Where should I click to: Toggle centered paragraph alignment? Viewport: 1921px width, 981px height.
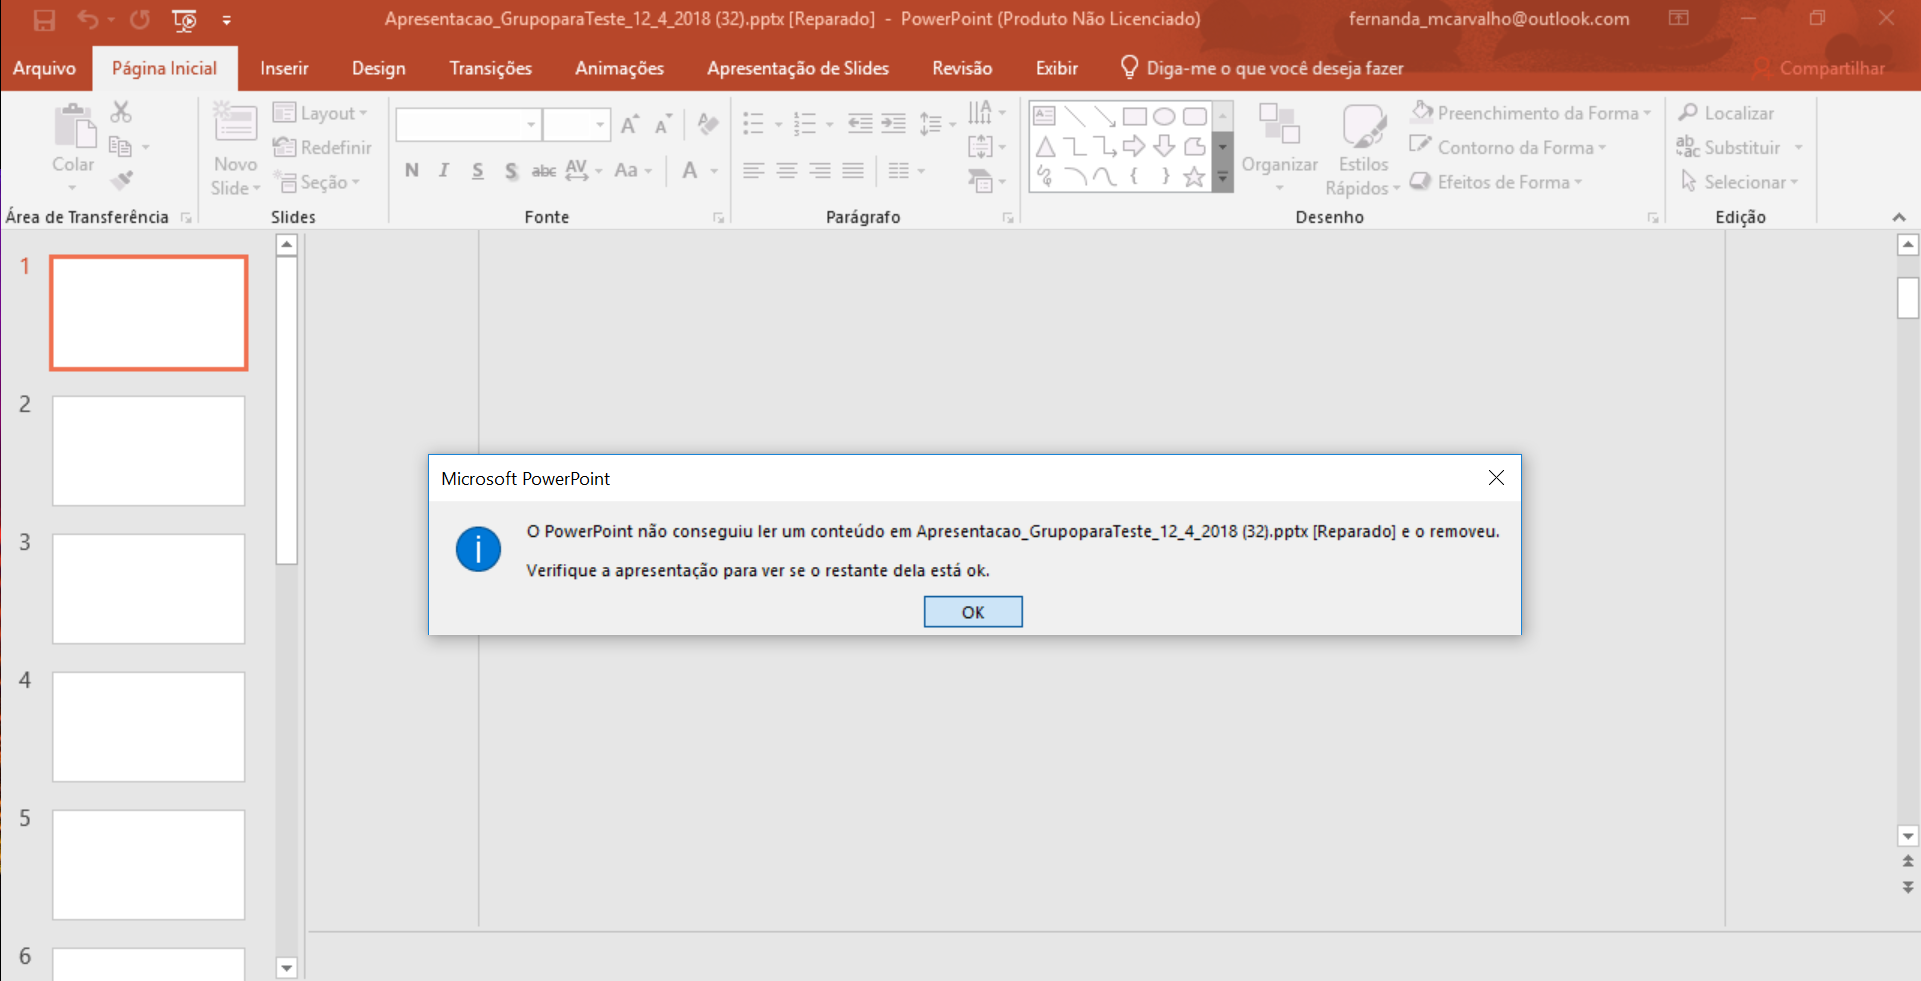[786, 170]
